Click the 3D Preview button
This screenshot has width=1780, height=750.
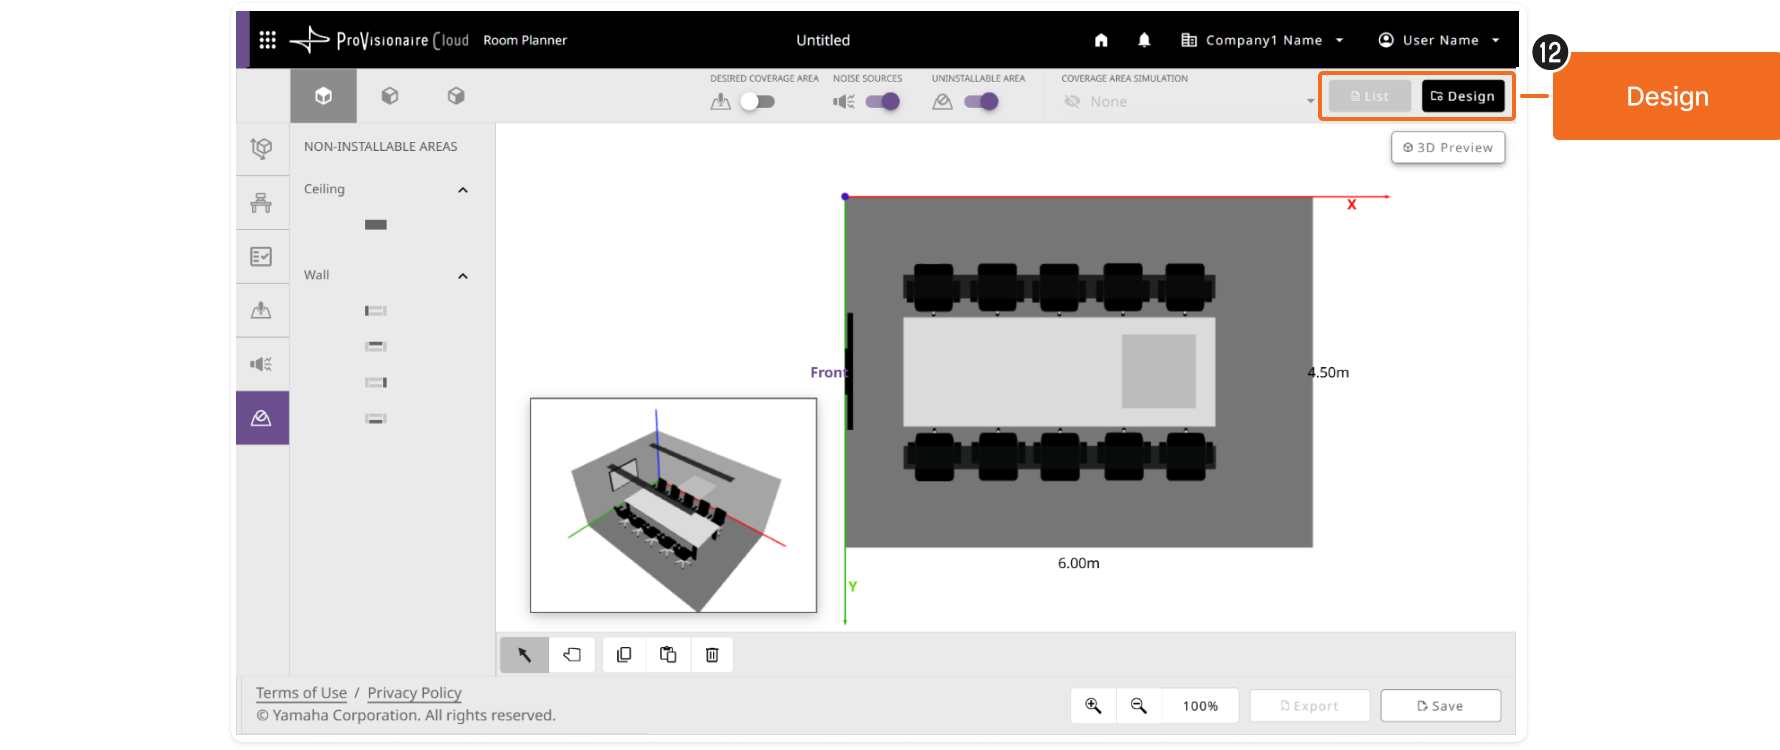click(x=1448, y=148)
